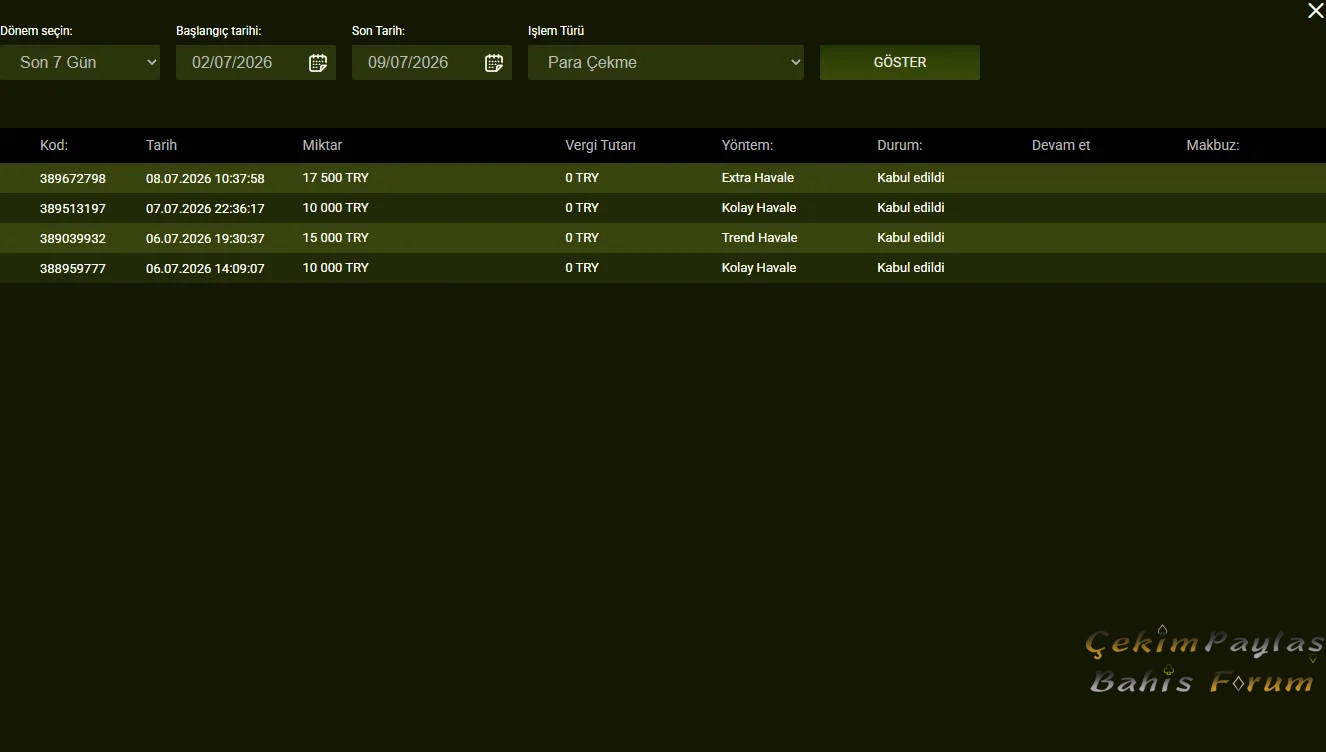Close the transaction history panel
1326x752 pixels.
tap(1315, 10)
